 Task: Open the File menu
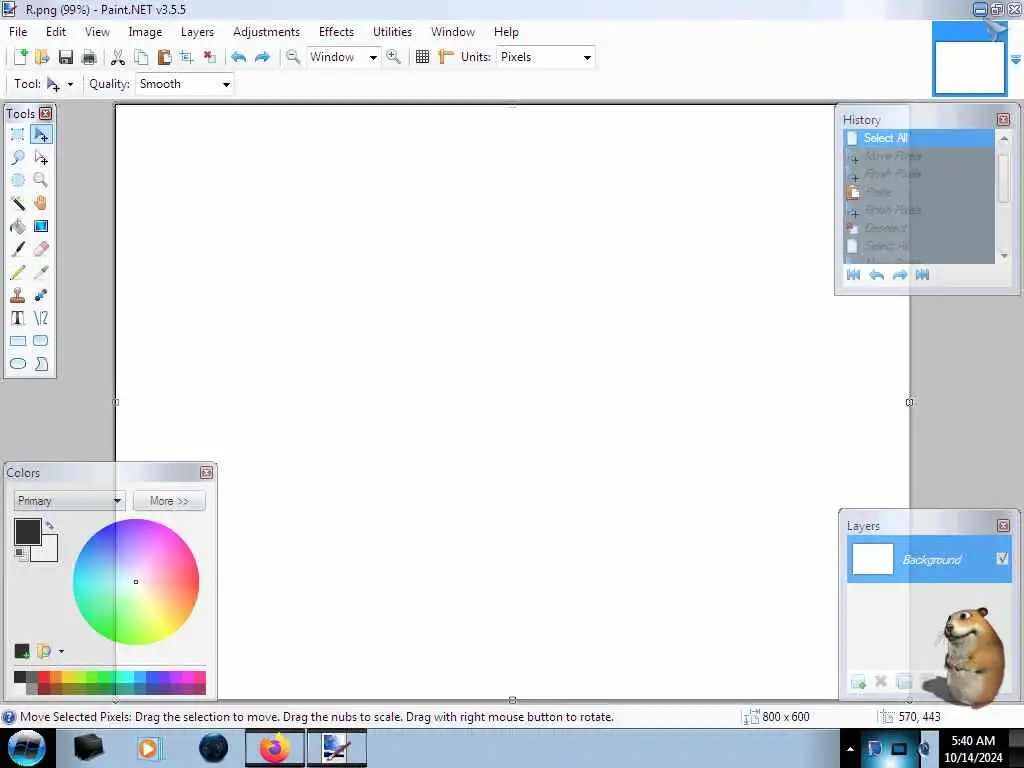[18, 31]
